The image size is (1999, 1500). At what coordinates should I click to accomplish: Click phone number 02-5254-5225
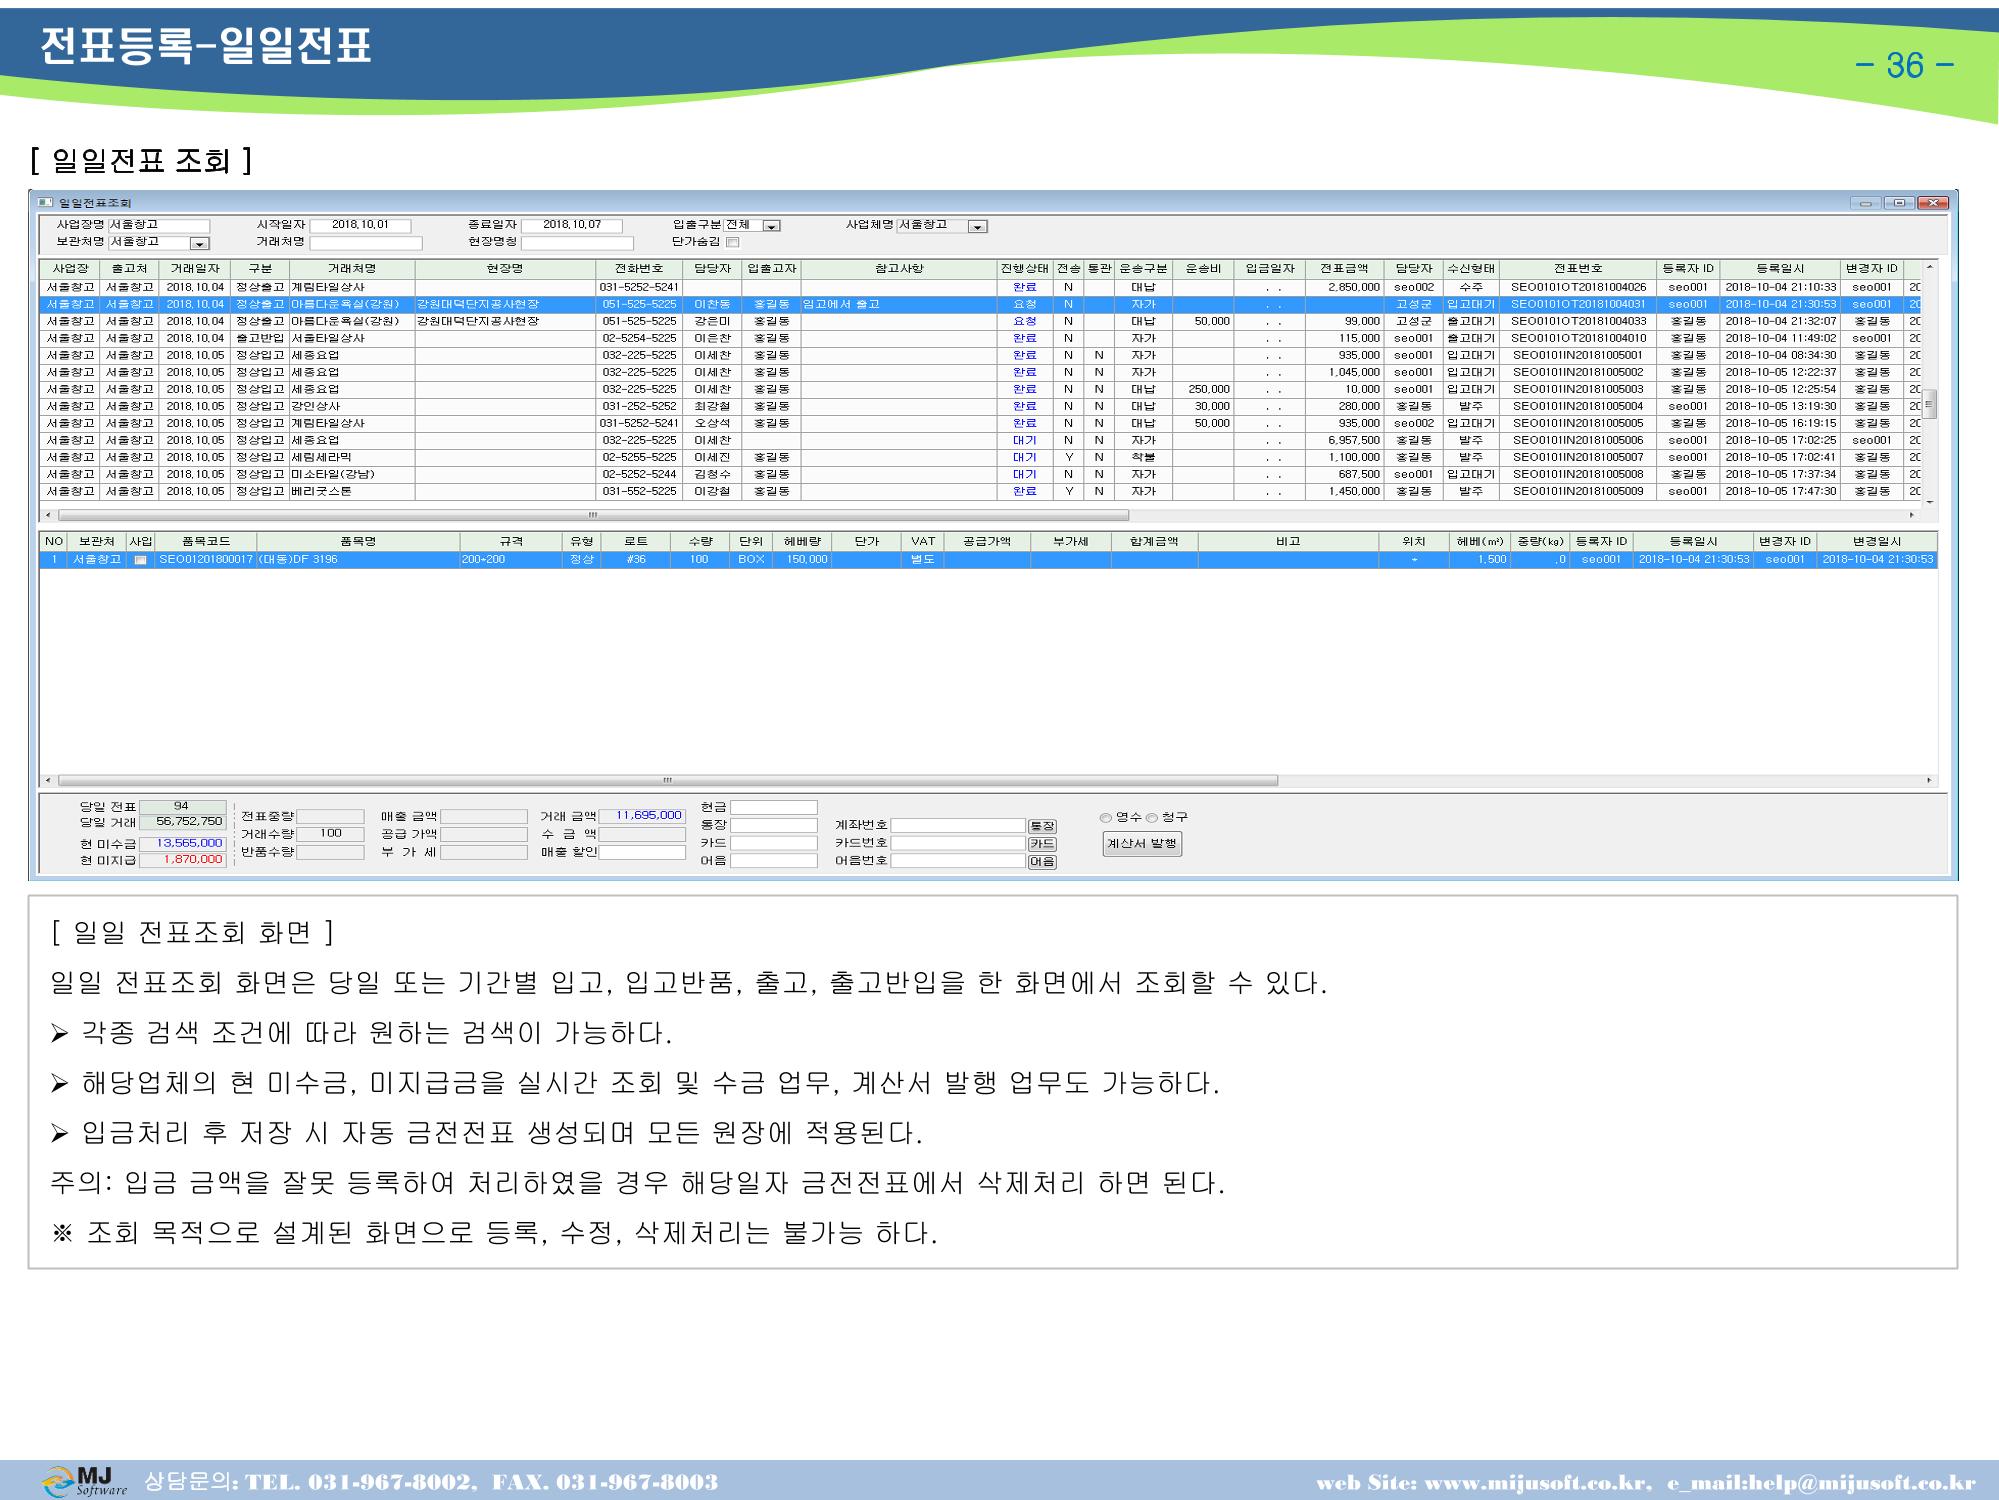pyautogui.click(x=639, y=339)
